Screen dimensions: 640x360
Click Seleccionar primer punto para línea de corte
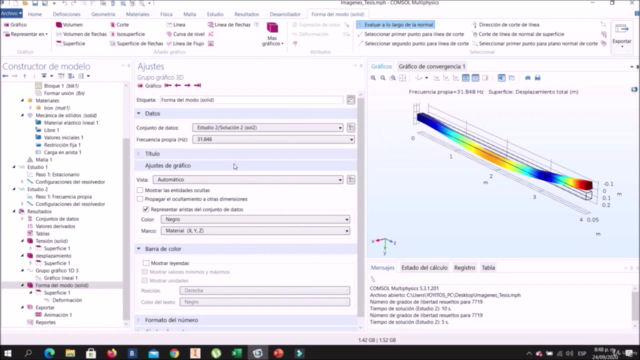tap(411, 34)
